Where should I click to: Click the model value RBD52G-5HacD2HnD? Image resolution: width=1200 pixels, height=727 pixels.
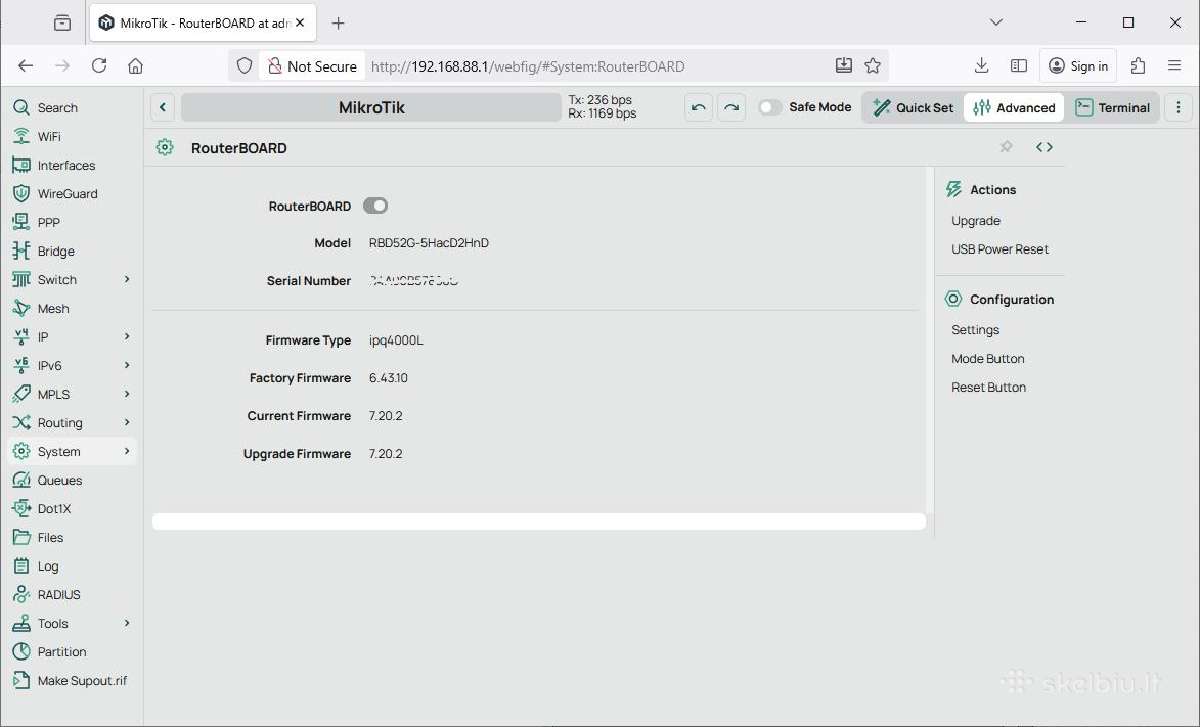[429, 243]
